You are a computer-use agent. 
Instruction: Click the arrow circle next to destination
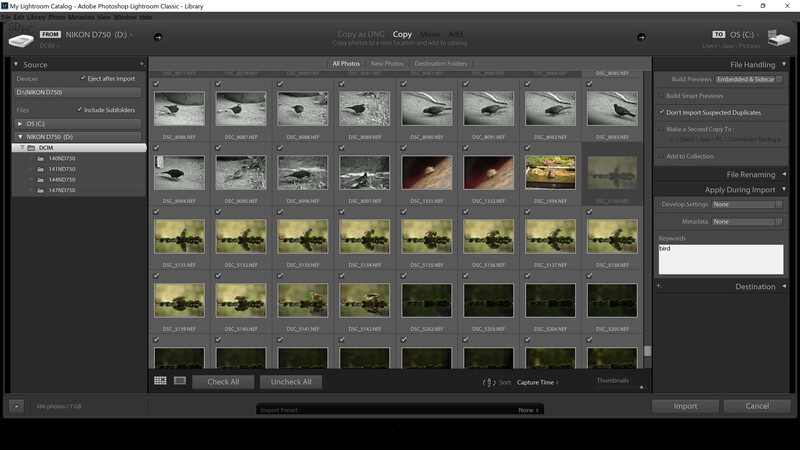pos(641,37)
